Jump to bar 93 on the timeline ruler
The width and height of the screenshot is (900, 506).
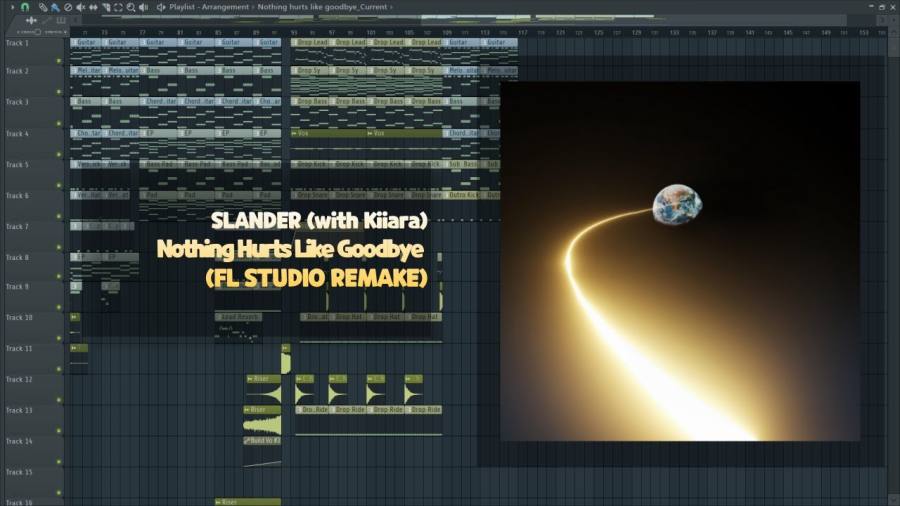294,33
